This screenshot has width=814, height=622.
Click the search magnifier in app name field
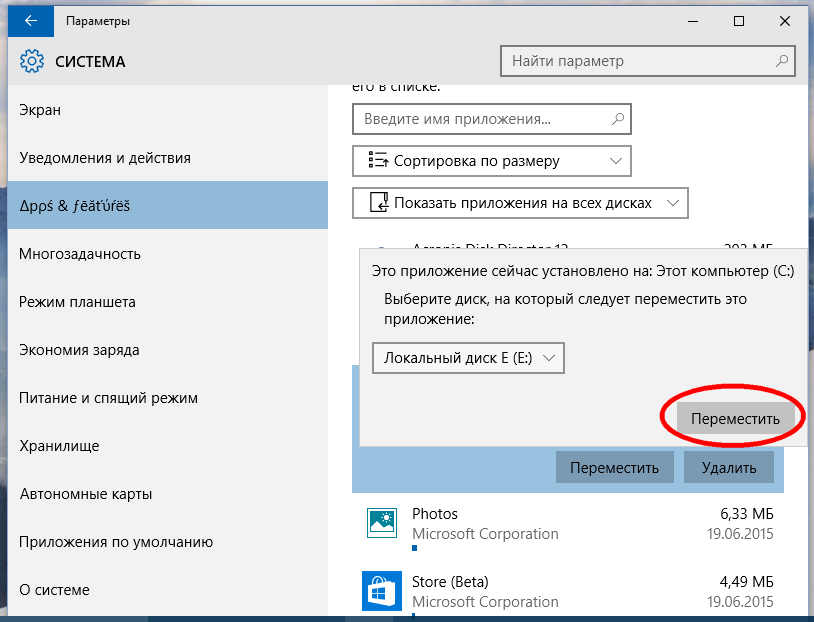coord(618,119)
